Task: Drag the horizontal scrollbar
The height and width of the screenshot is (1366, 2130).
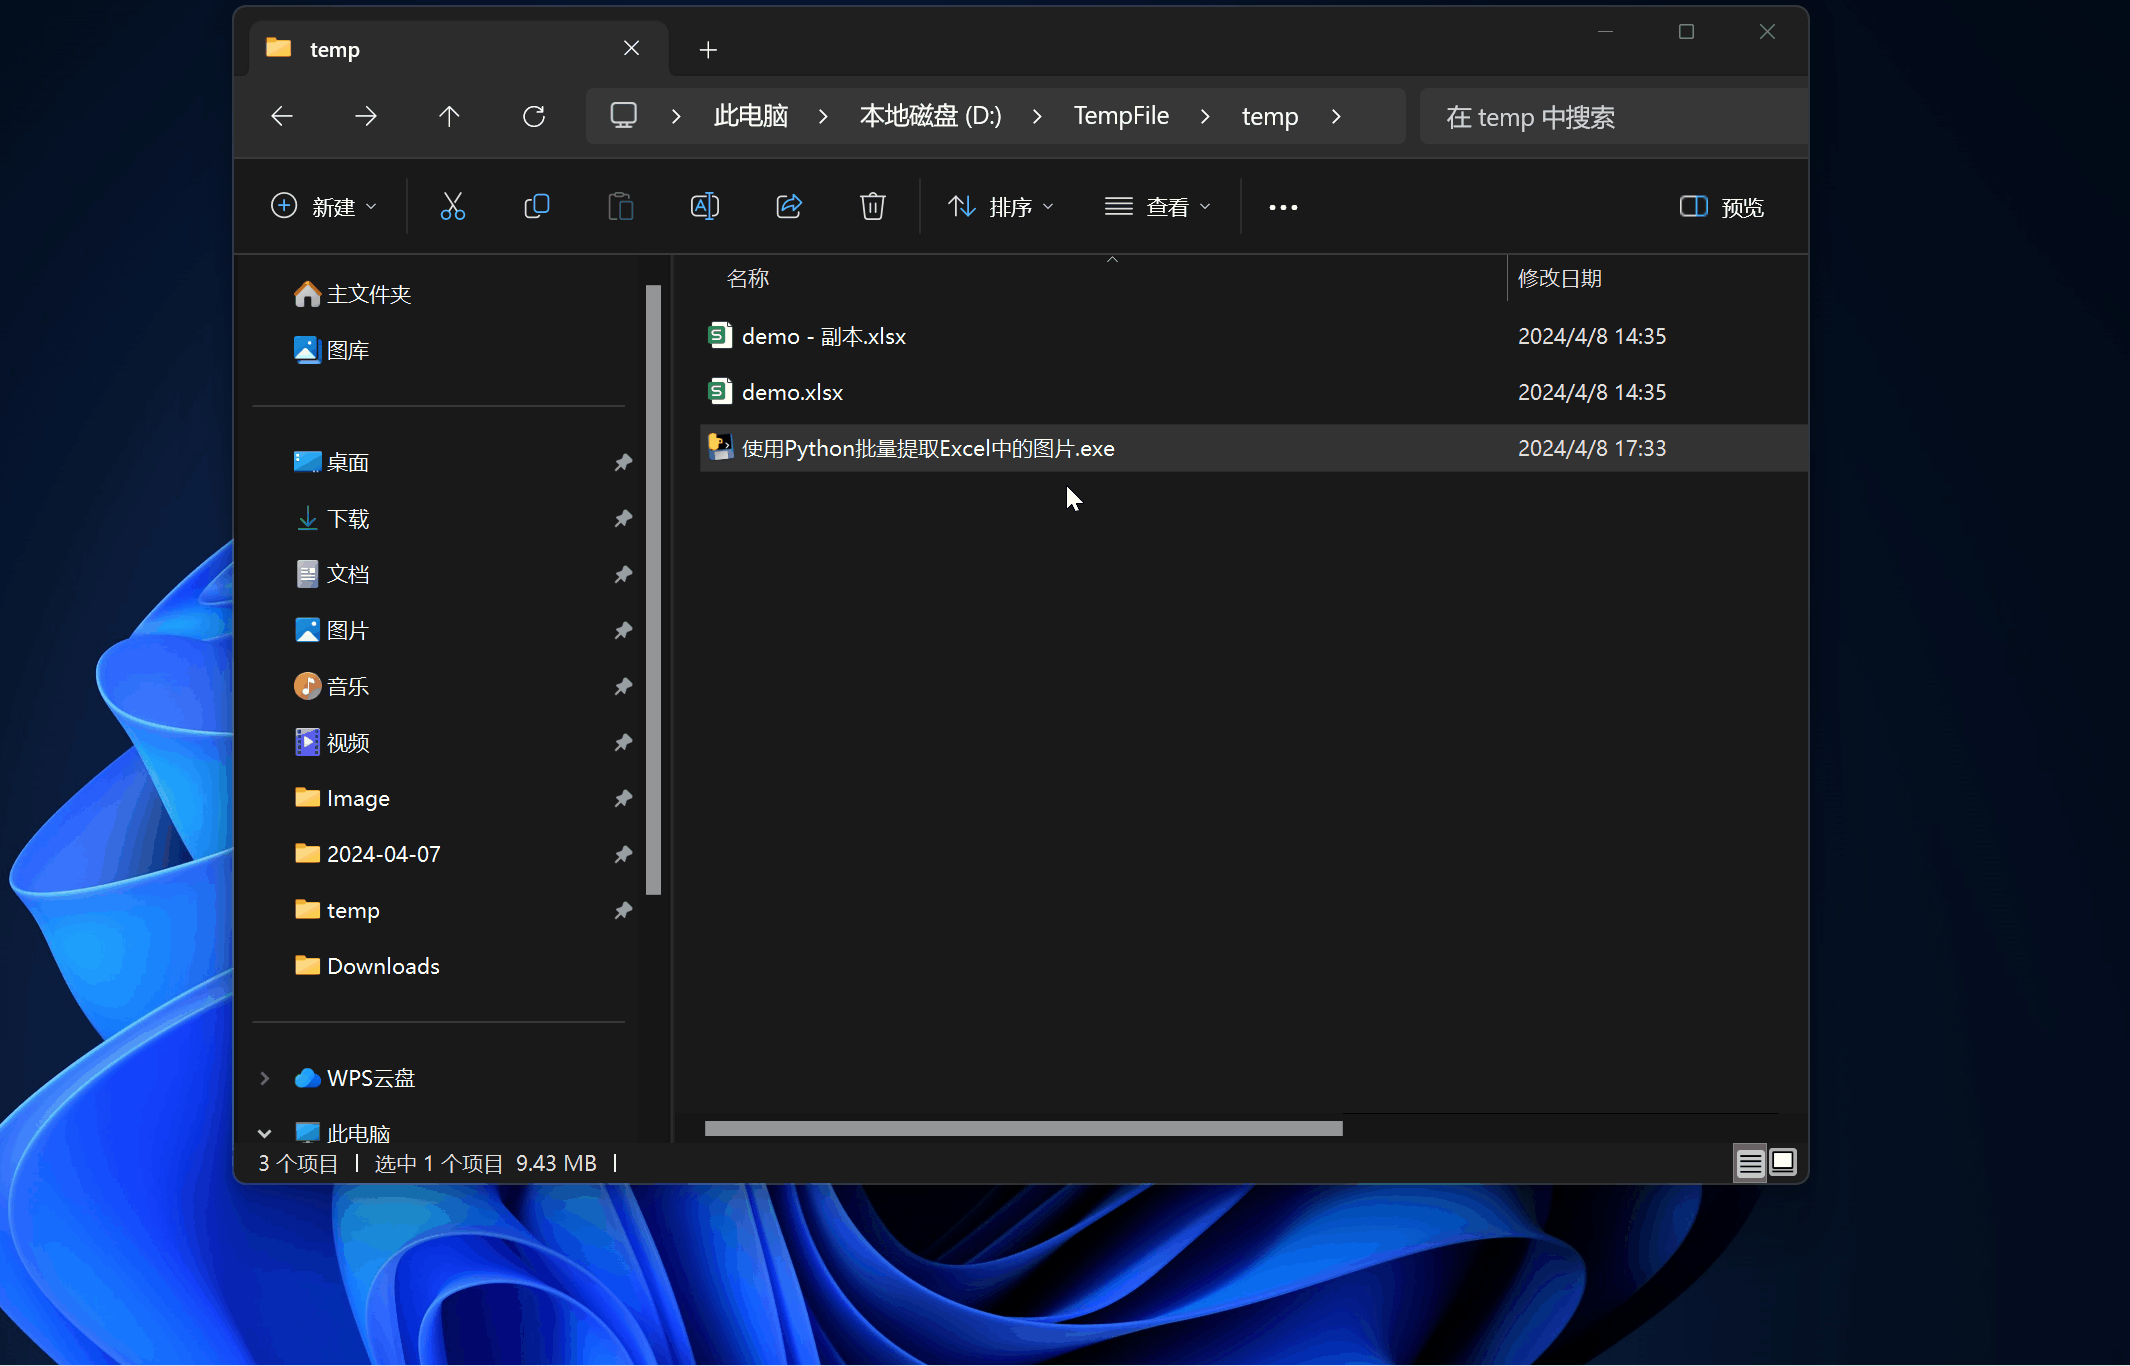Action: coord(1023,1129)
